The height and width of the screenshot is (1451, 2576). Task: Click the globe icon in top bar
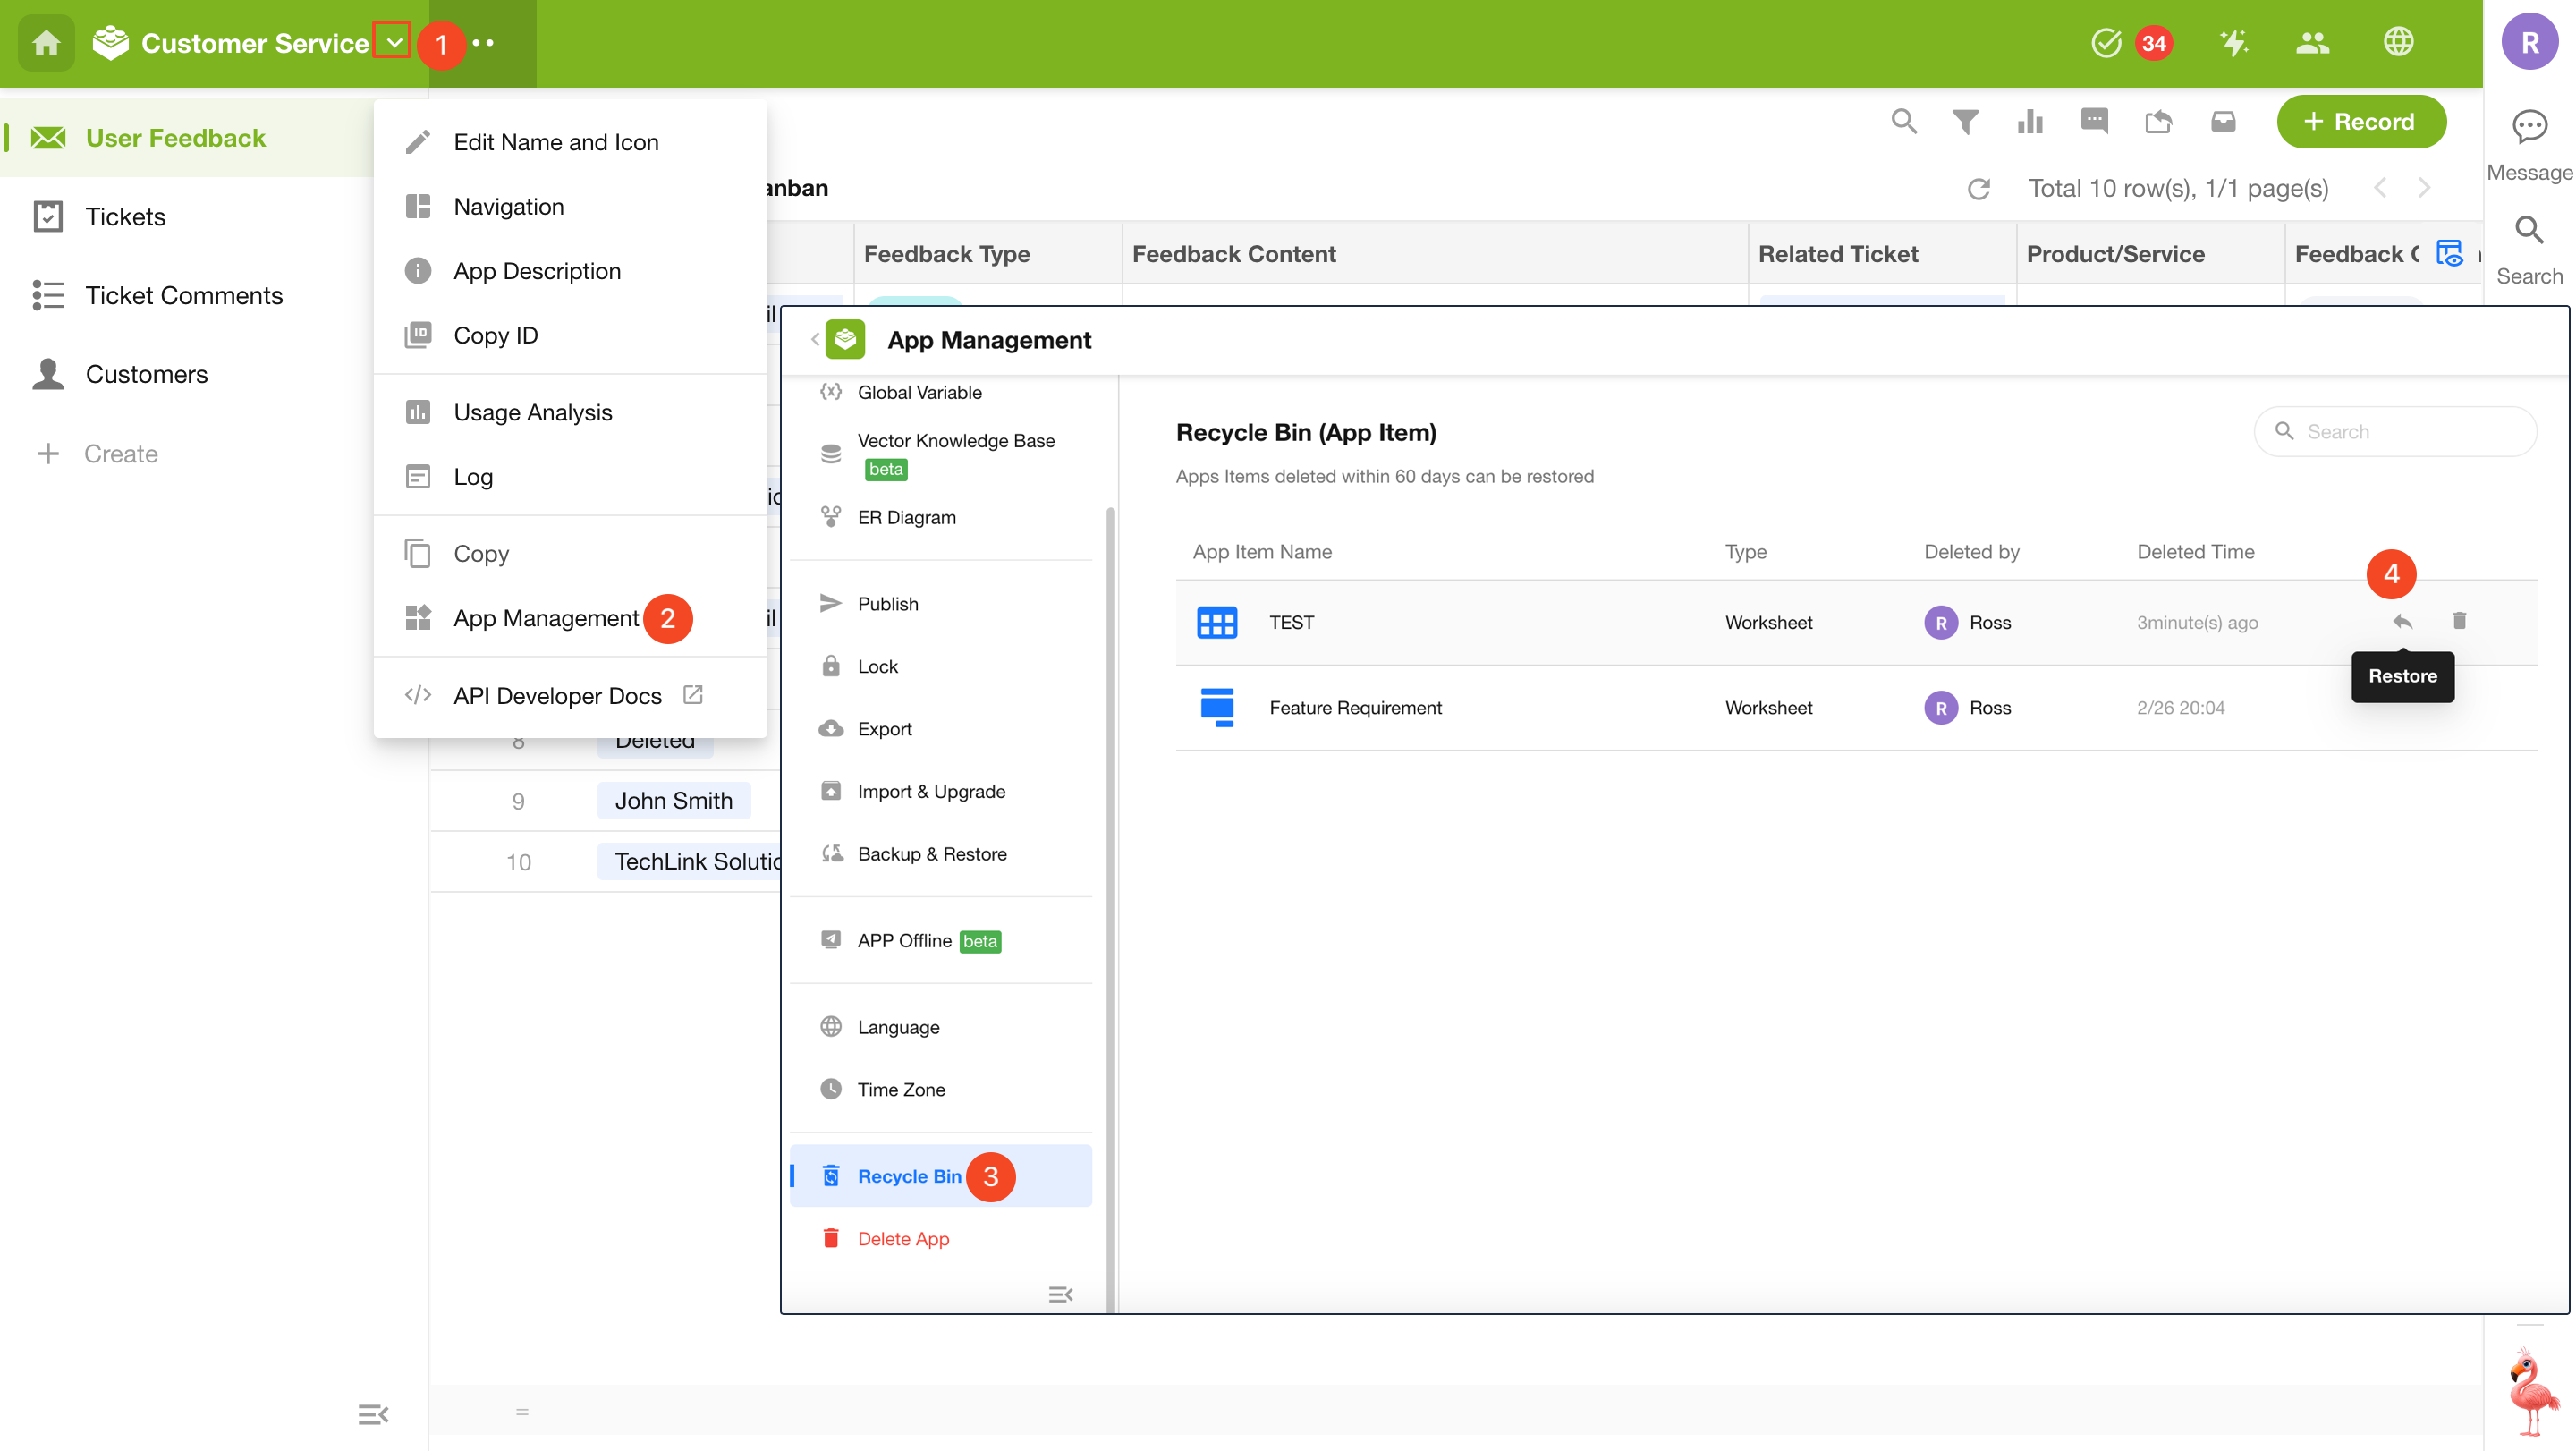pos(2398,43)
